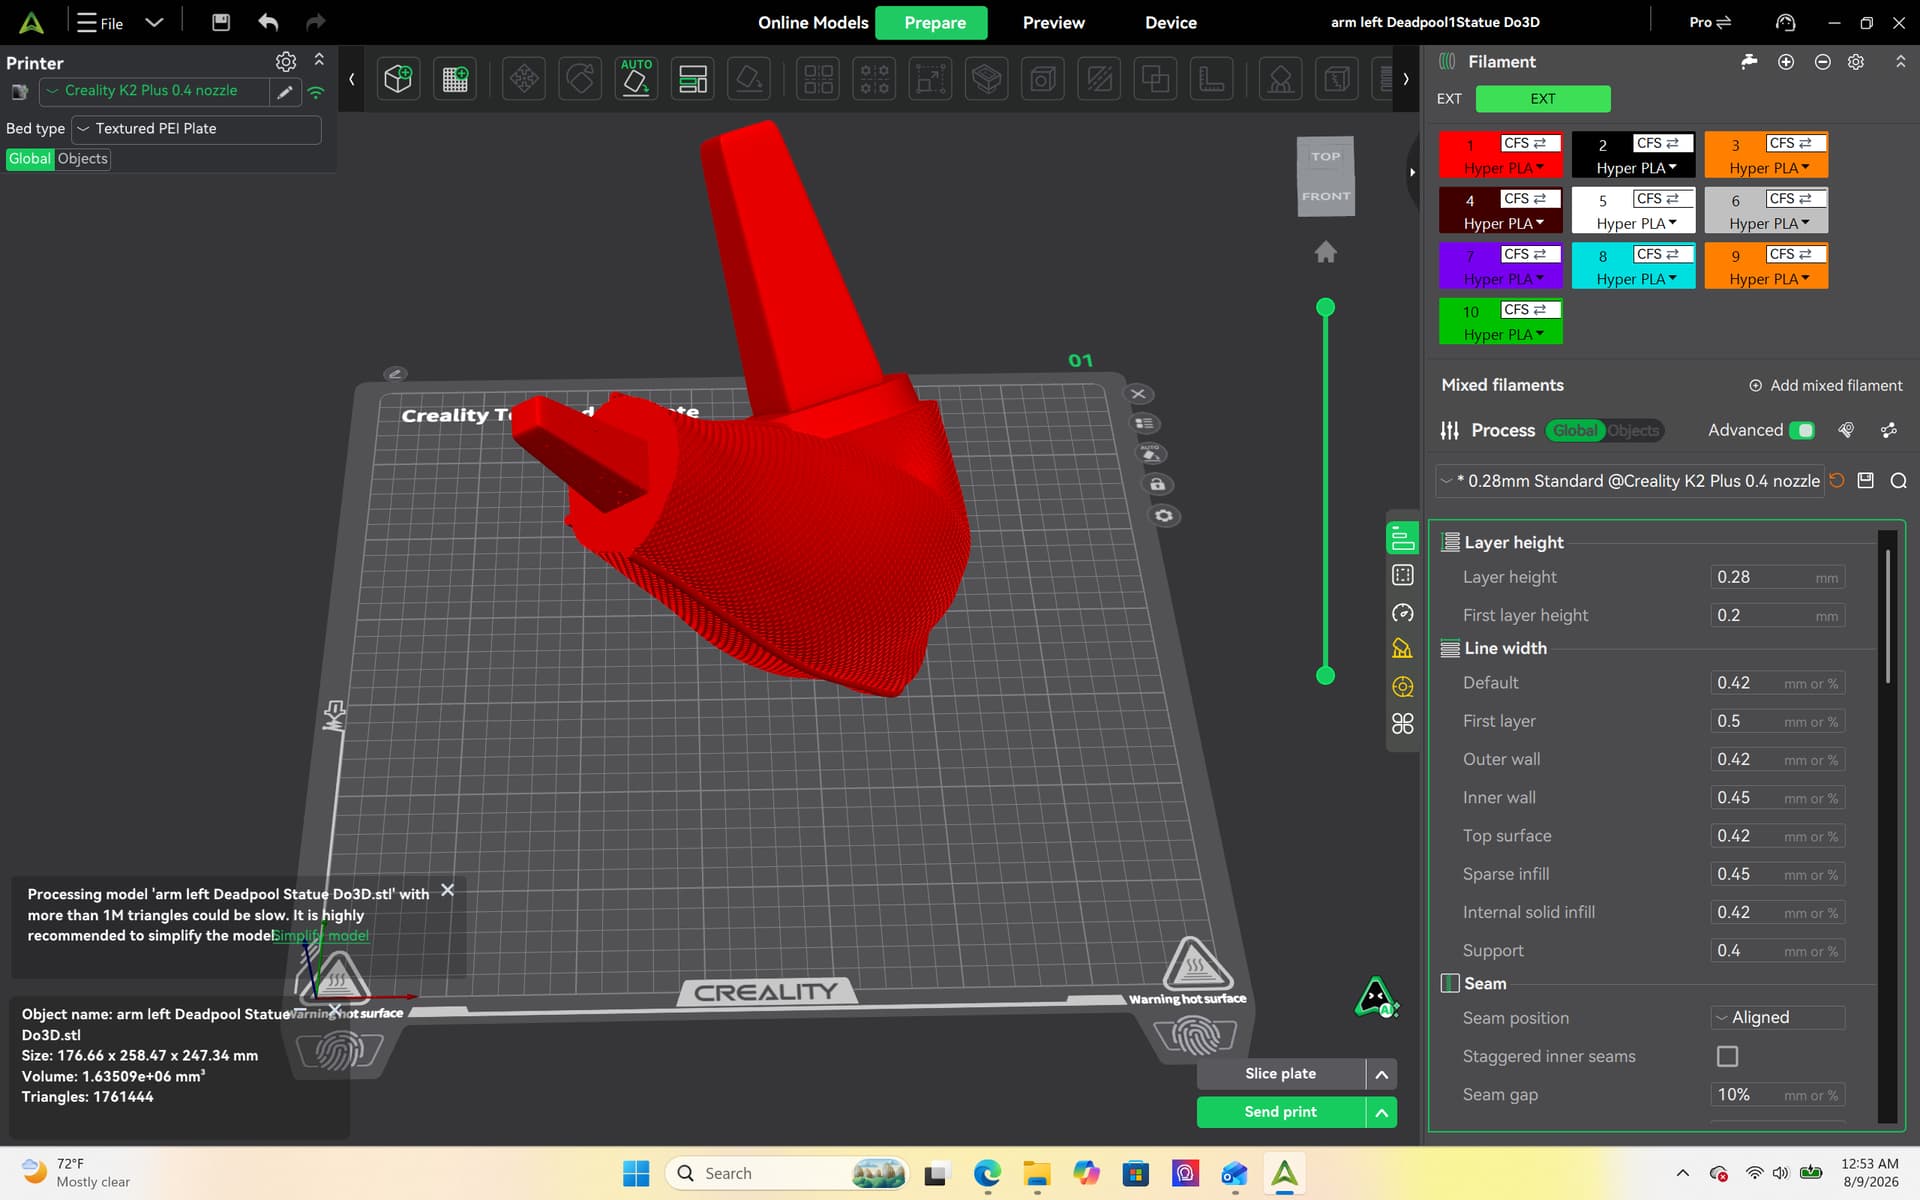Expand the Slice plate options arrow

click(1381, 1074)
